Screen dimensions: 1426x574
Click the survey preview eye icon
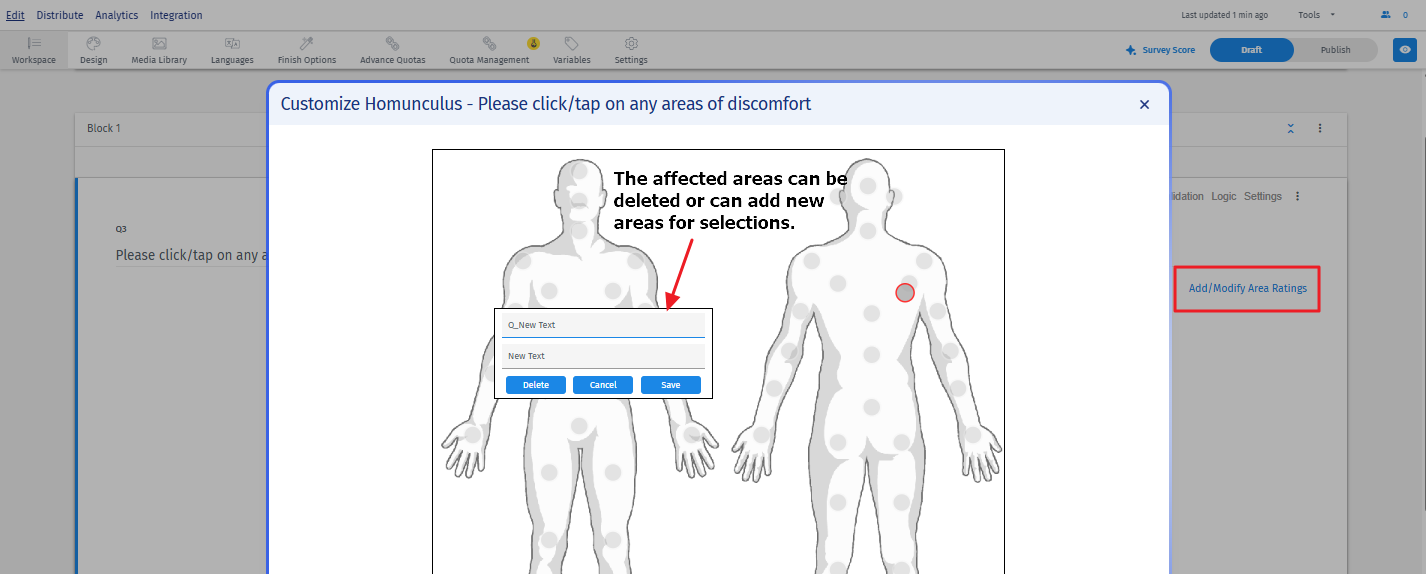pyautogui.click(x=1405, y=50)
